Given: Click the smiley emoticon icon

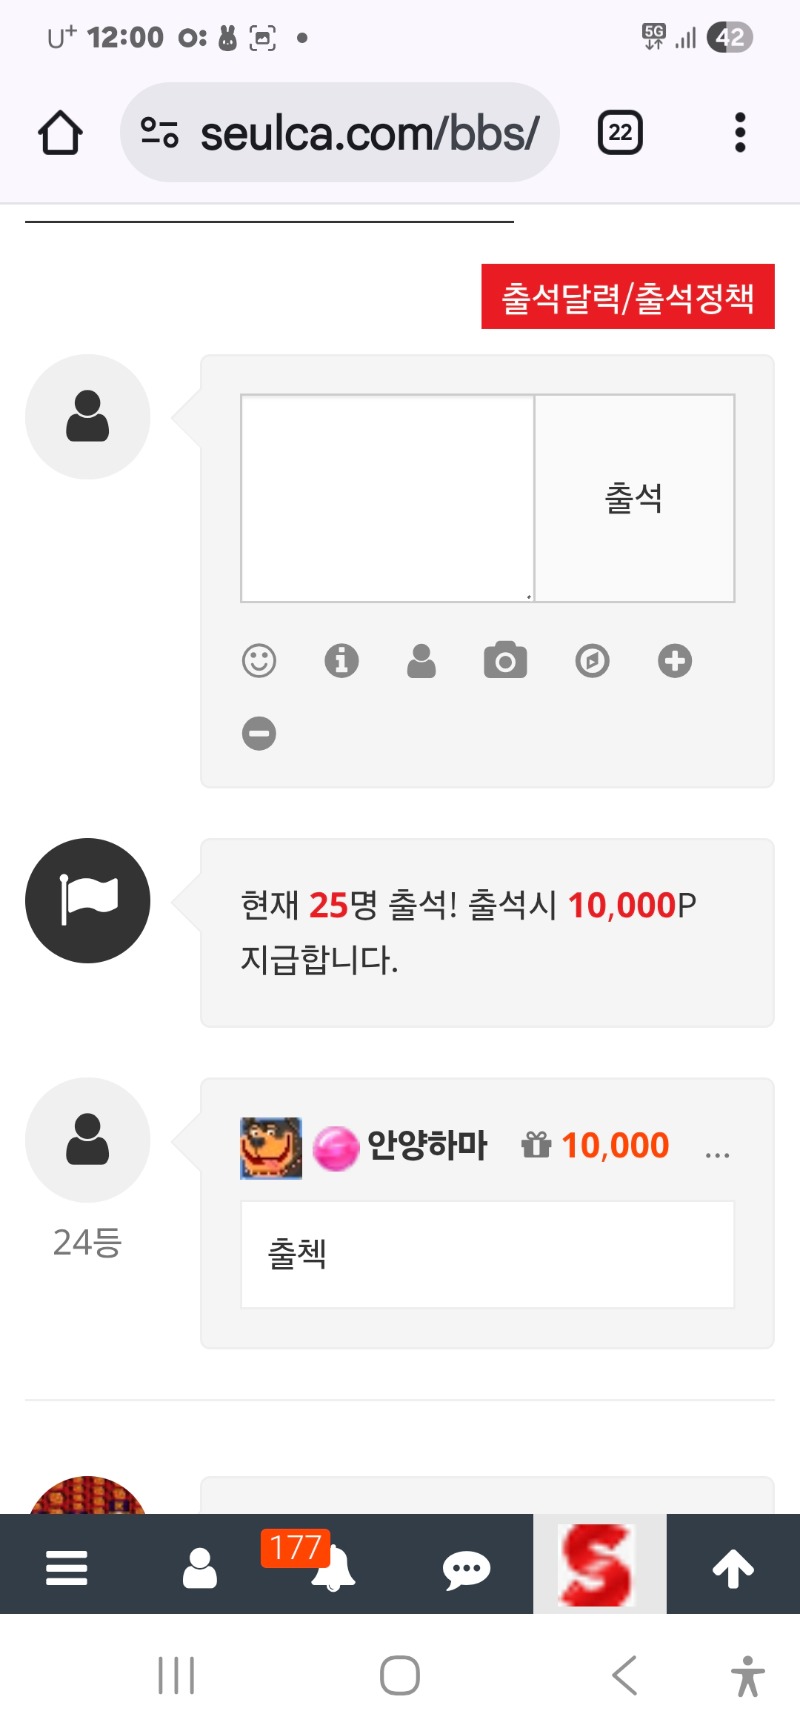Looking at the screenshot, I should (x=259, y=661).
